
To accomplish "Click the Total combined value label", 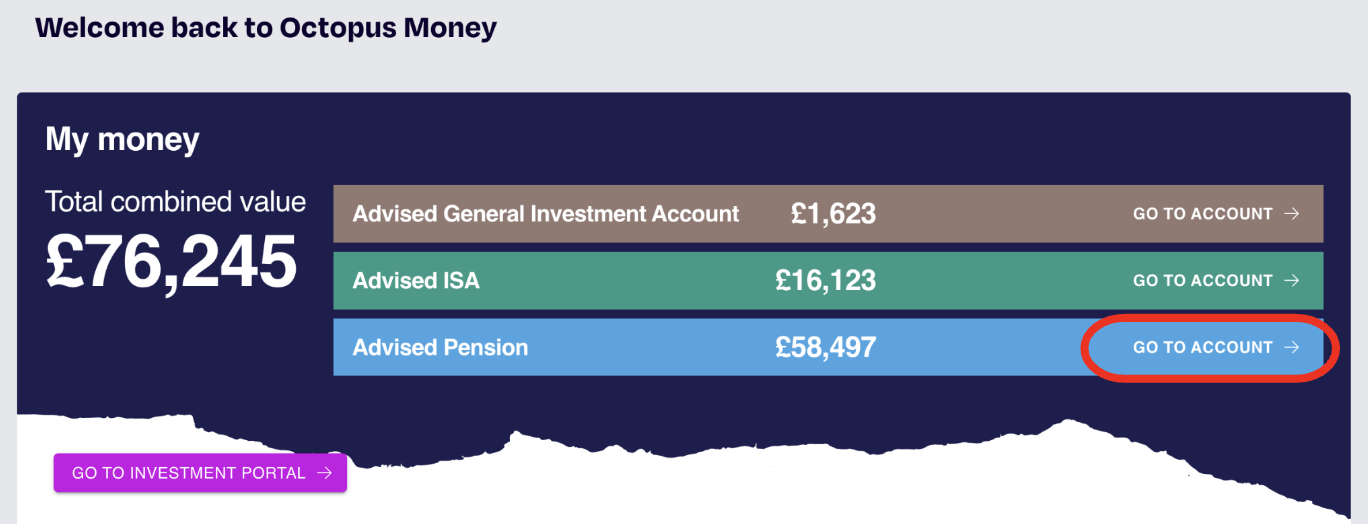I will click(175, 202).
